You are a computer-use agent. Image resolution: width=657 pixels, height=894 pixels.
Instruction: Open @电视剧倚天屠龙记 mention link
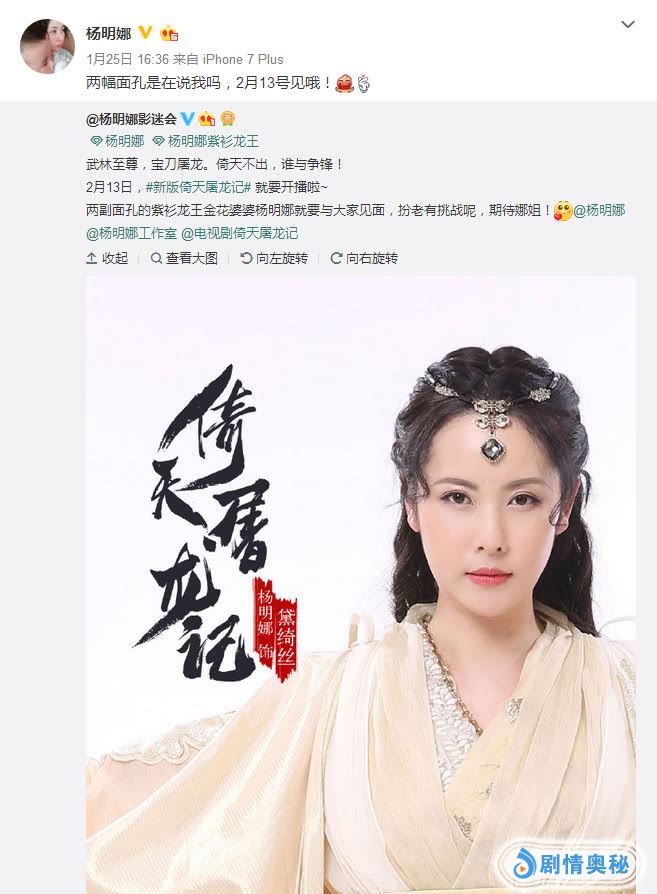click(240, 233)
